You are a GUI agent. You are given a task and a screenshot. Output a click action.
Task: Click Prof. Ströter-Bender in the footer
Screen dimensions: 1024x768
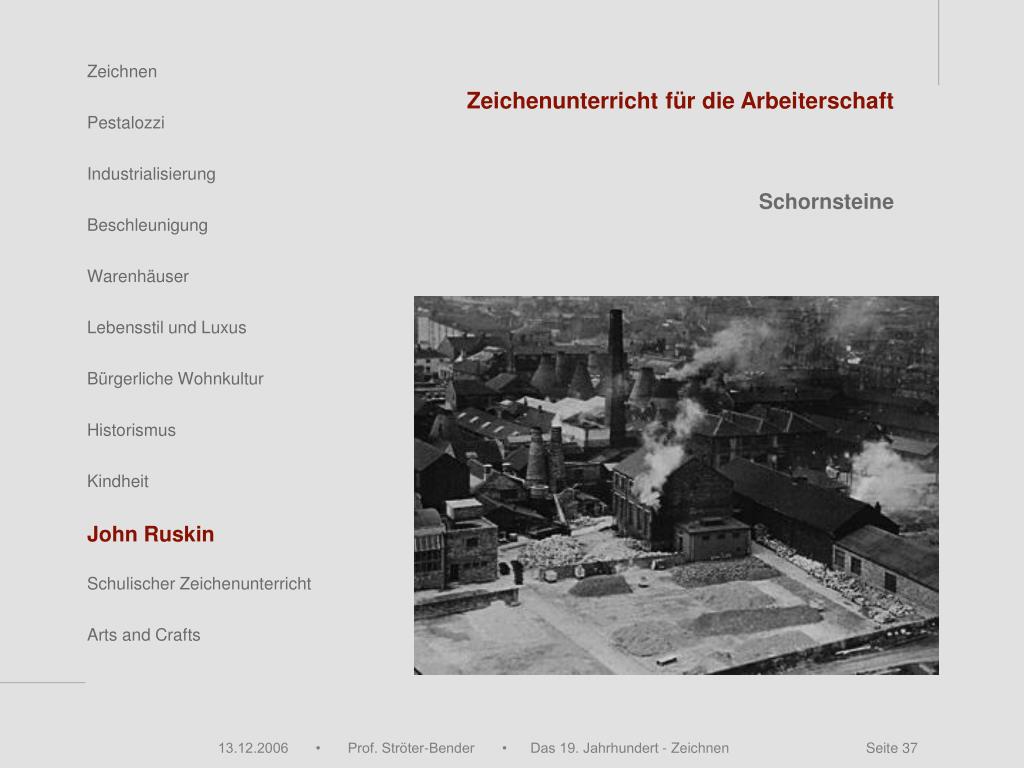click(411, 748)
